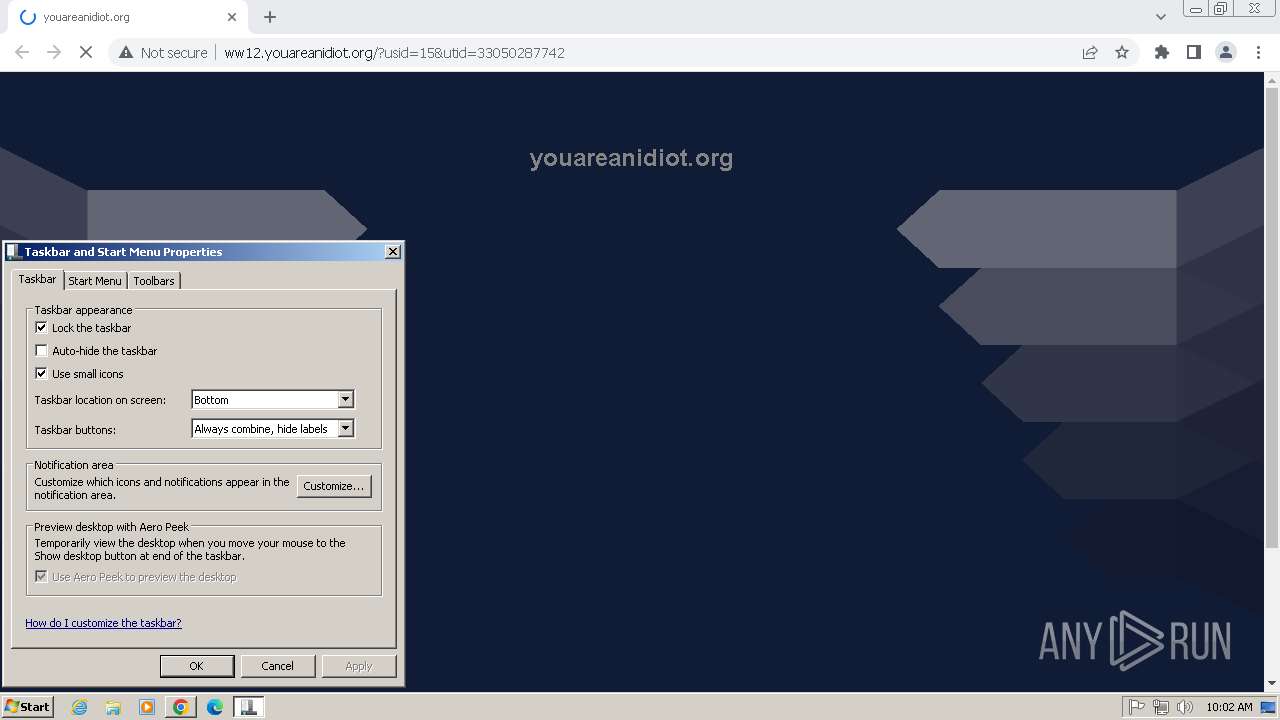The image size is (1280, 720).
Task: Click the address bar URL
Action: 394,52
